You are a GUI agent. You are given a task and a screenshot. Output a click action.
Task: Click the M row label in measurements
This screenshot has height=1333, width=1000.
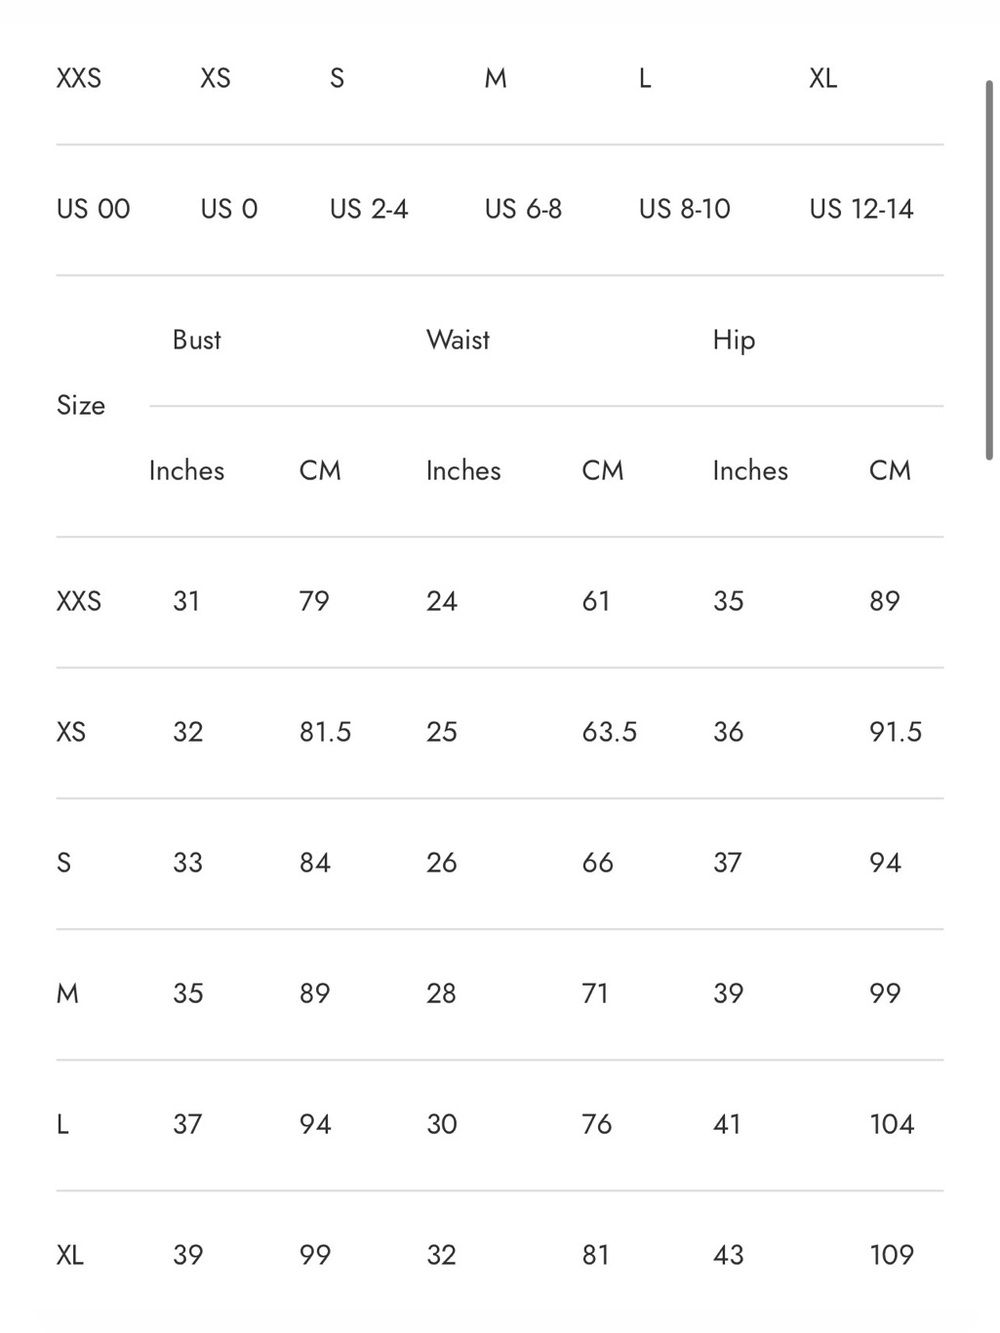pyautogui.click(x=67, y=994)
